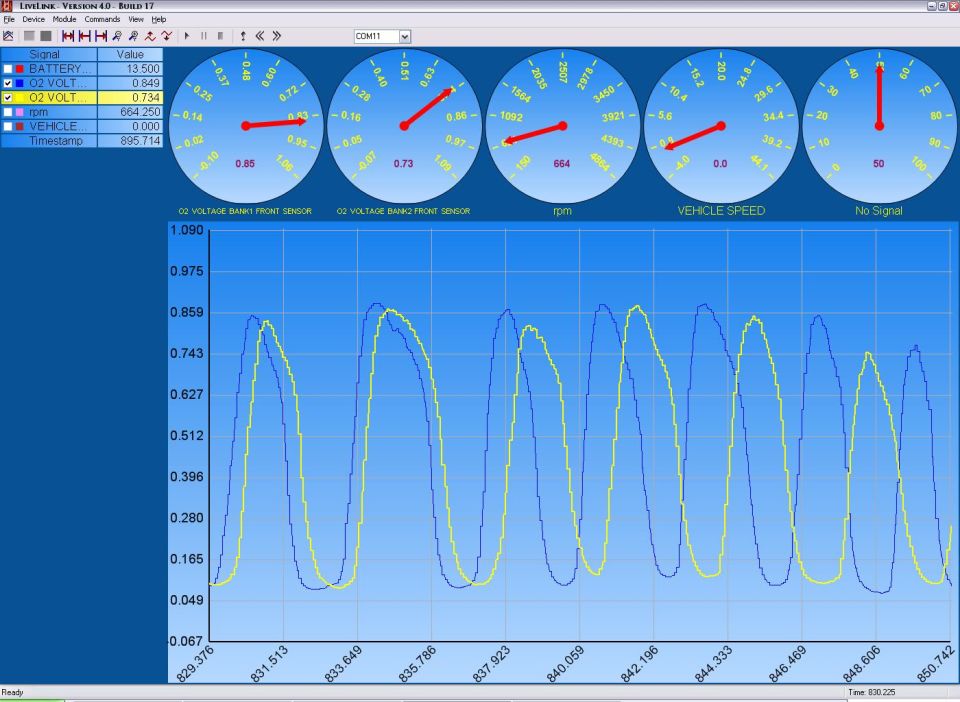Screen dimensions: 960x702
Task: Uncheck the yellow O2 VOLT signal checkbox
Action: [x=8, y=98]
